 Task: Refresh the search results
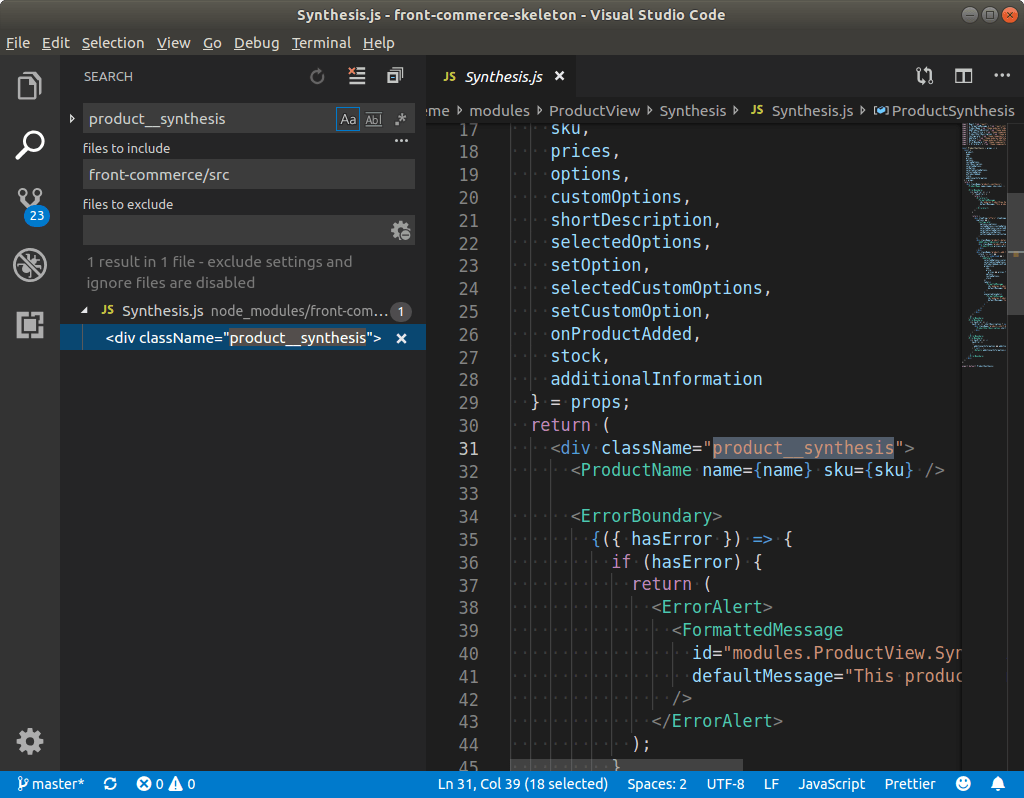click(x=317, y=76)
